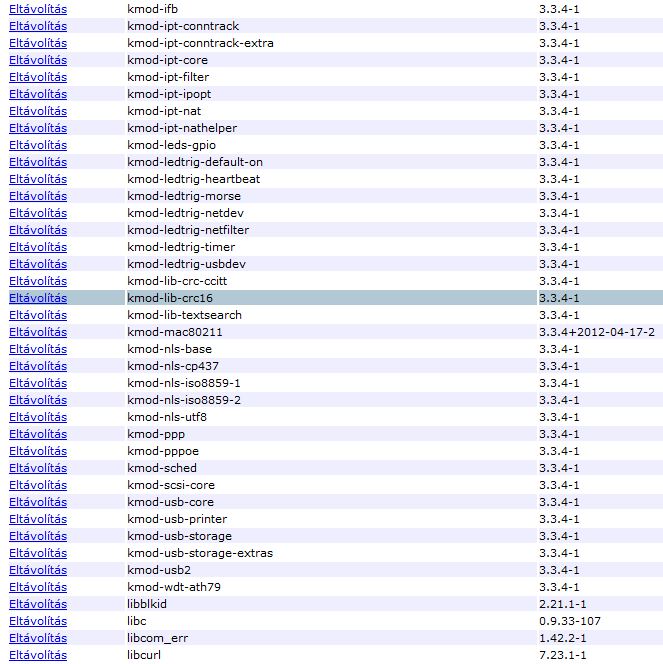Select version 1.42.2-1 cell
This screenshot has height=664, width=663.
[x=563, y=638]
